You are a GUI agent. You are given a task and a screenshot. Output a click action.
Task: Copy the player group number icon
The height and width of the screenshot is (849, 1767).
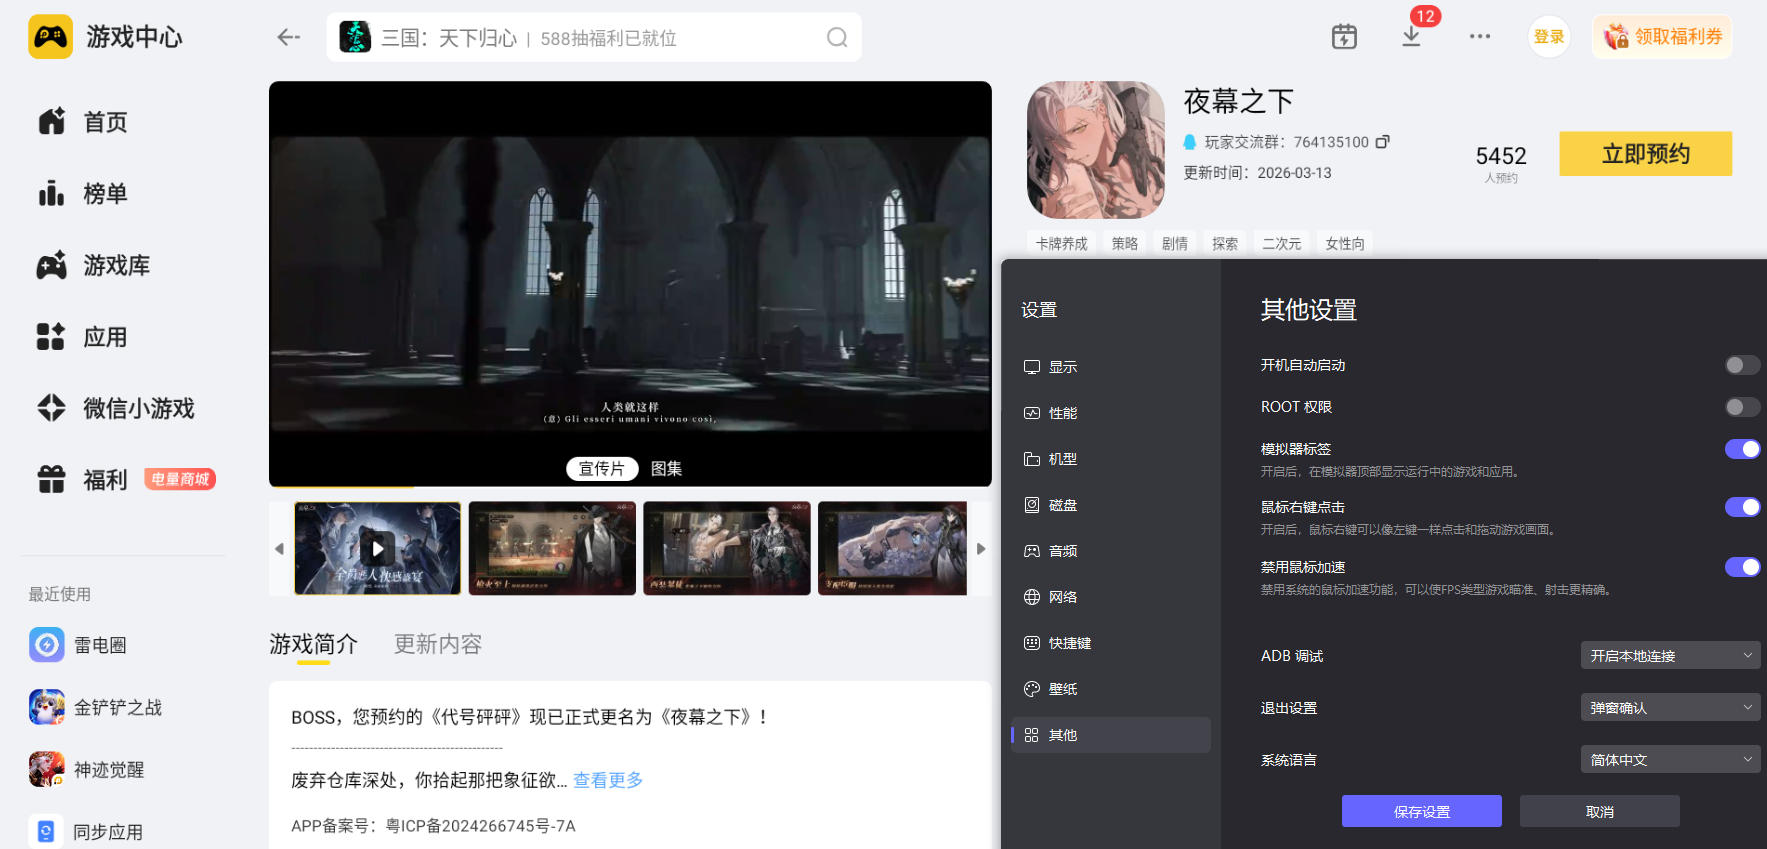(x=1383, y=142)
